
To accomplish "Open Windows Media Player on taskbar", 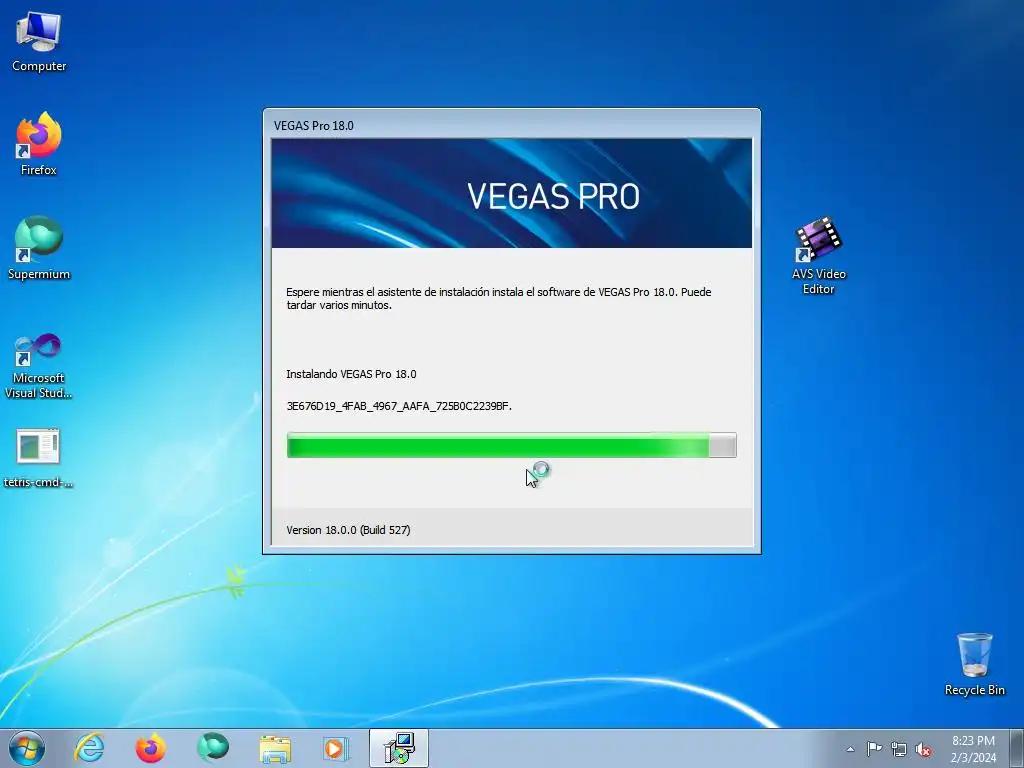I will pos(336,748).
